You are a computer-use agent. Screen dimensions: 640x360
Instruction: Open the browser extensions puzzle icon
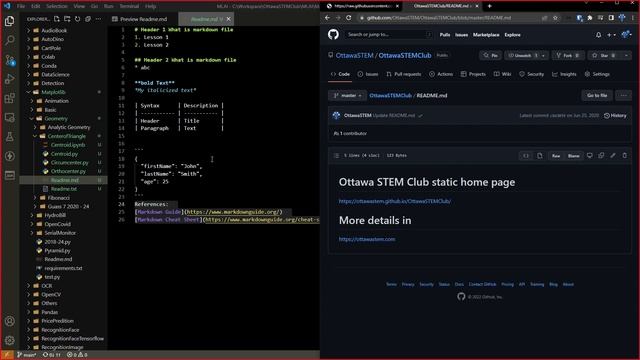click(x=590, y=18)
